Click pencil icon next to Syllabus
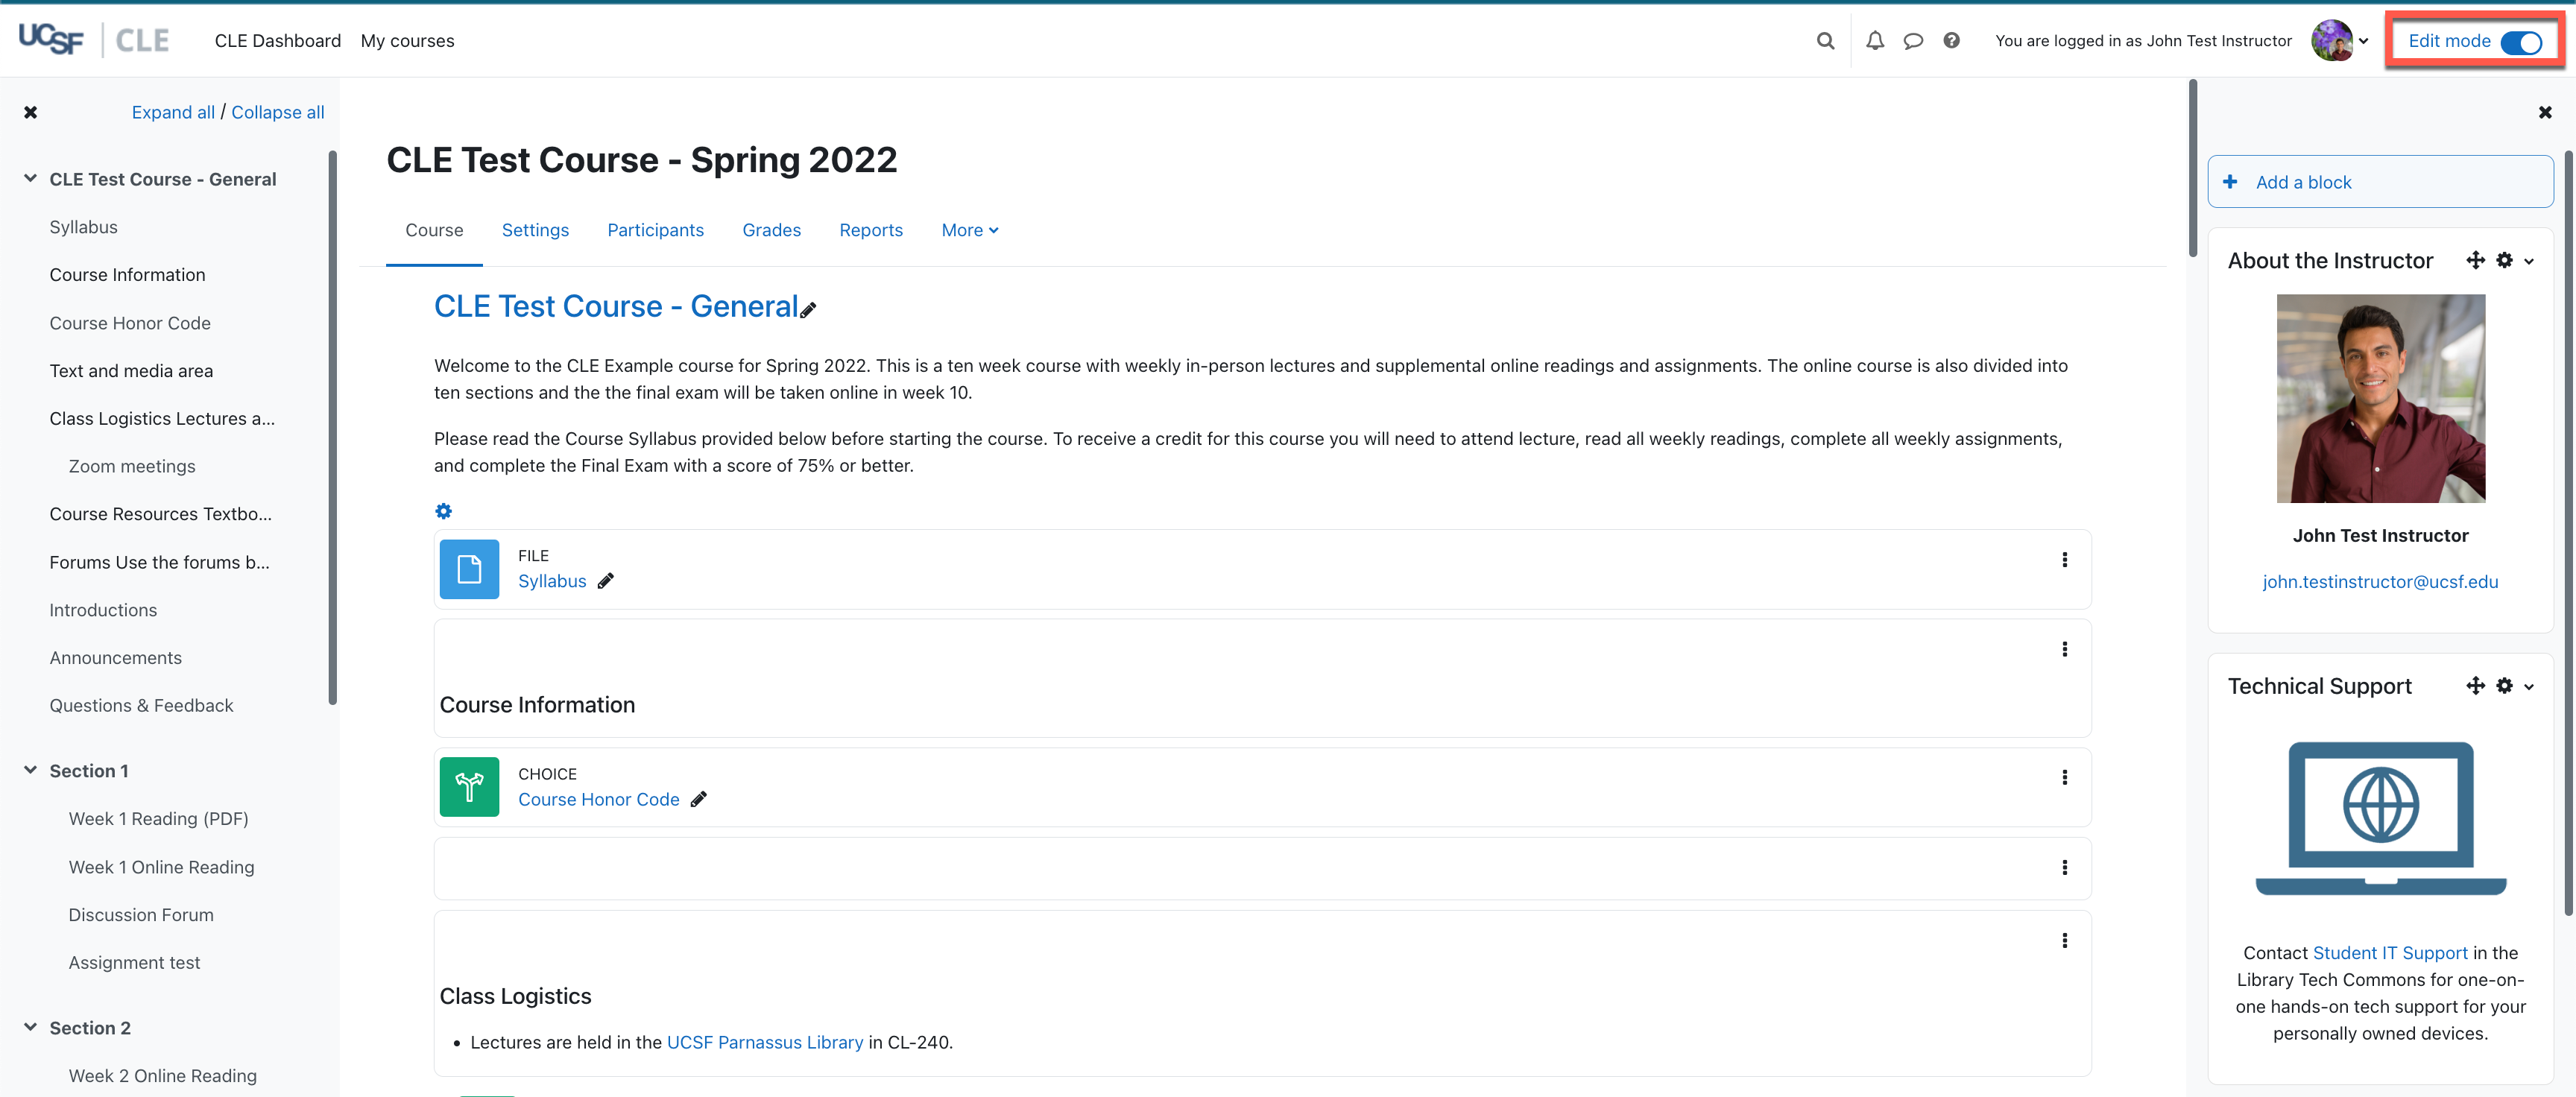2576x1097 pixels. click(x=606, y=581)
